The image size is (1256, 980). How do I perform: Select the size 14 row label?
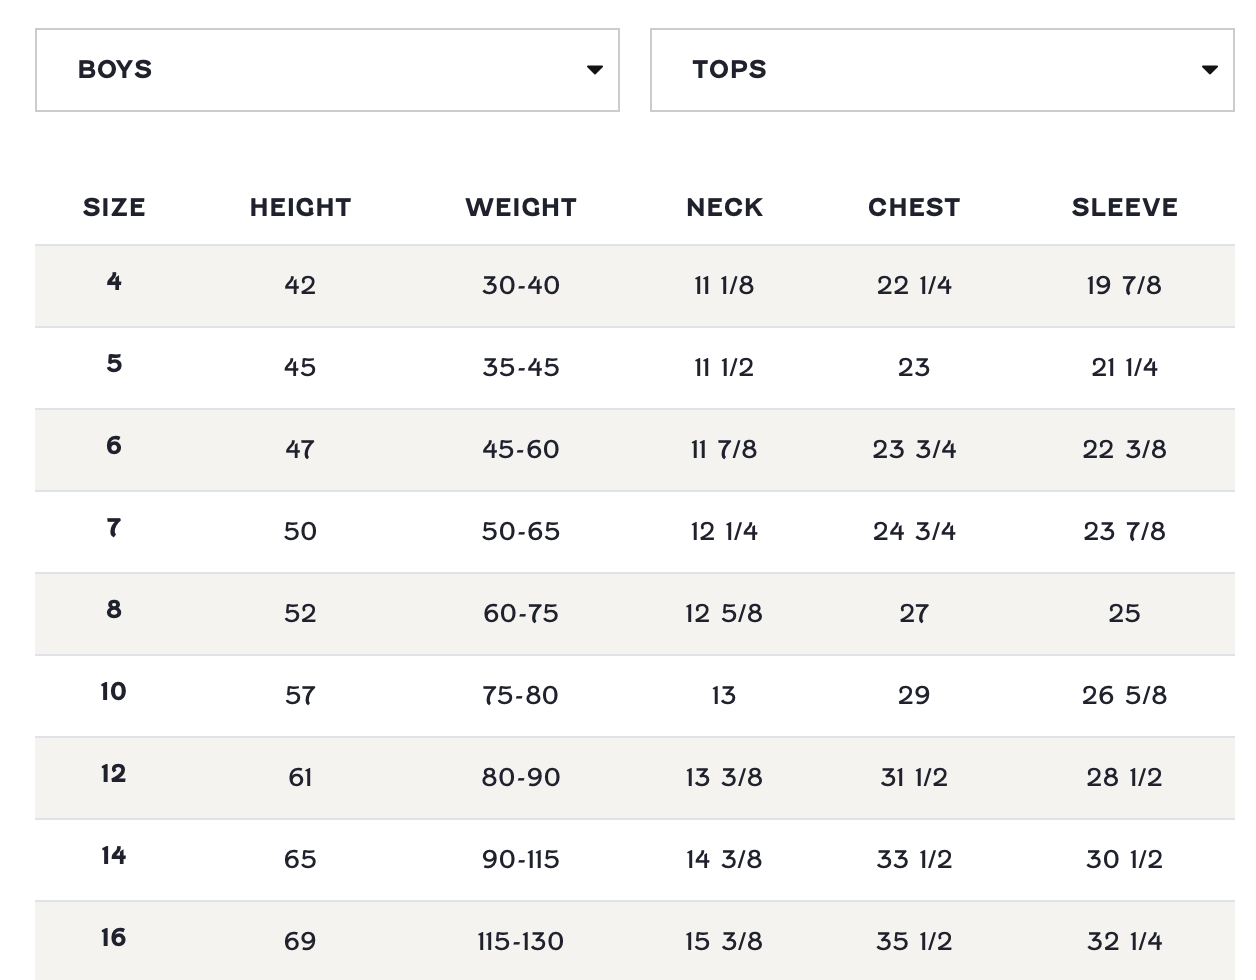point(114,855)
